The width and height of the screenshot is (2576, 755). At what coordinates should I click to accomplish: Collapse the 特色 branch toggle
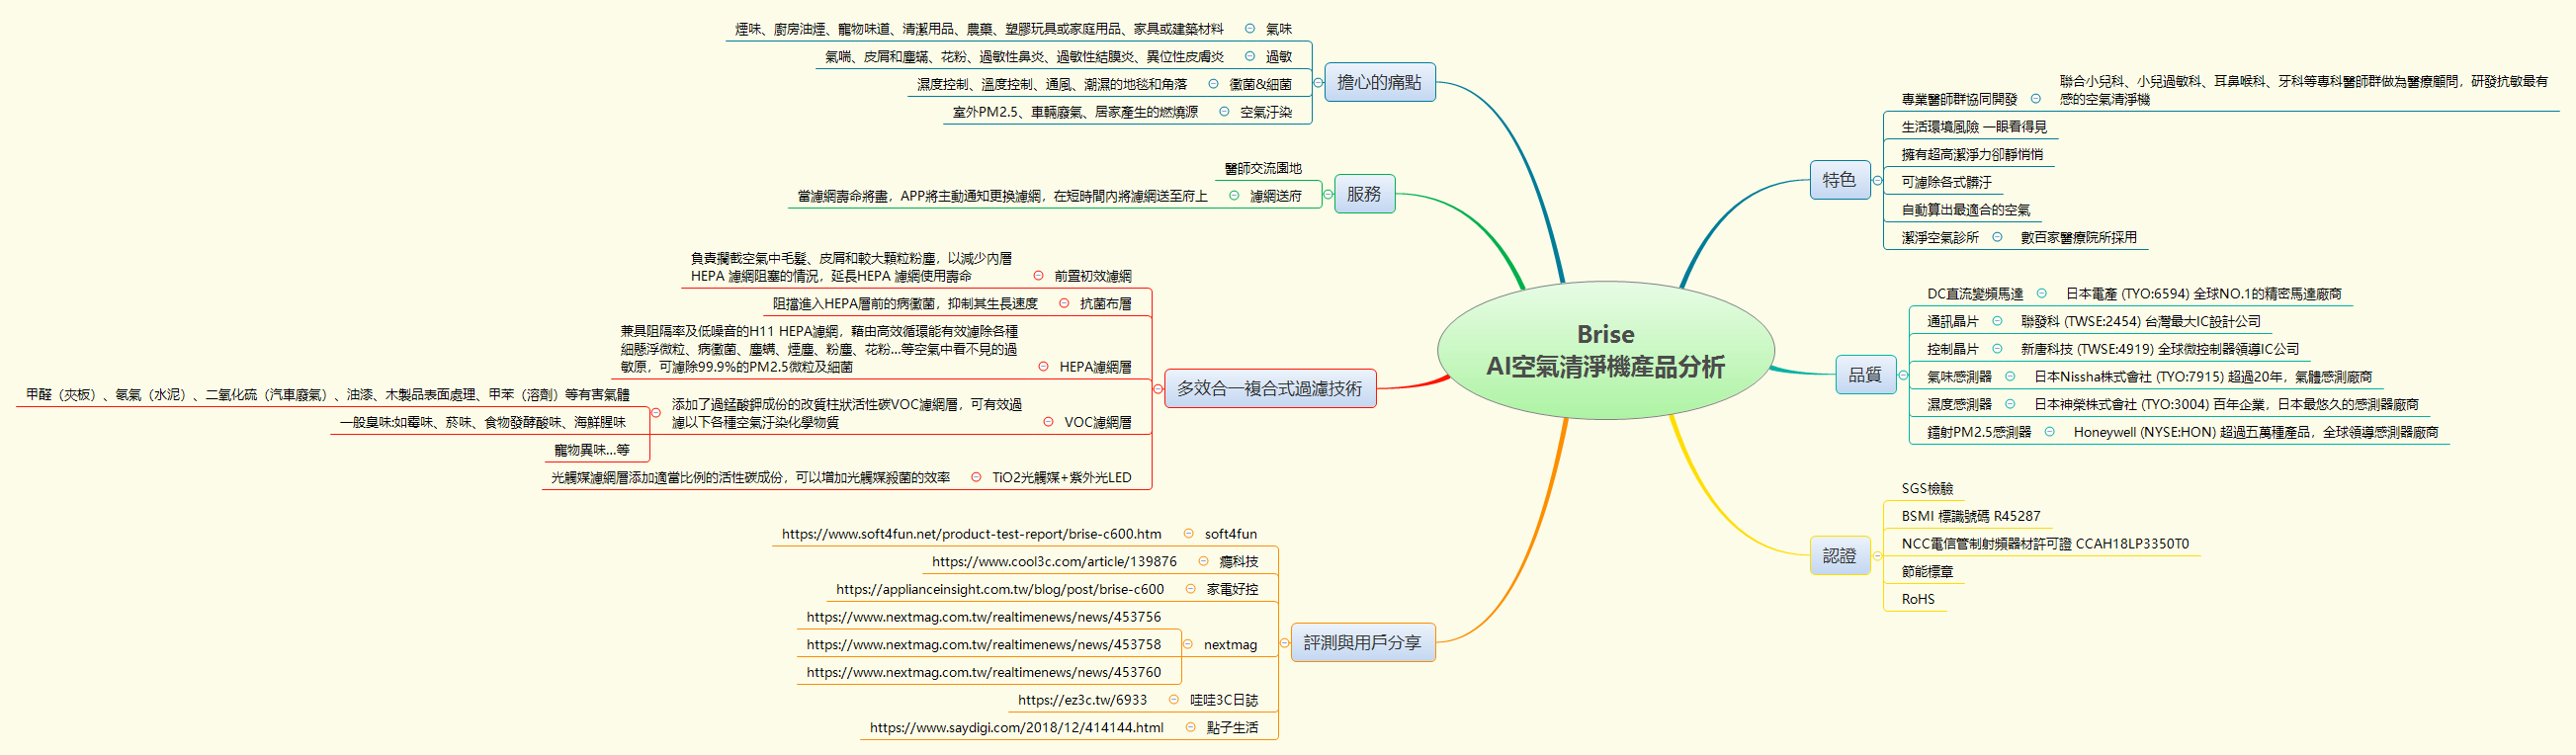[x=1877, y=181]
